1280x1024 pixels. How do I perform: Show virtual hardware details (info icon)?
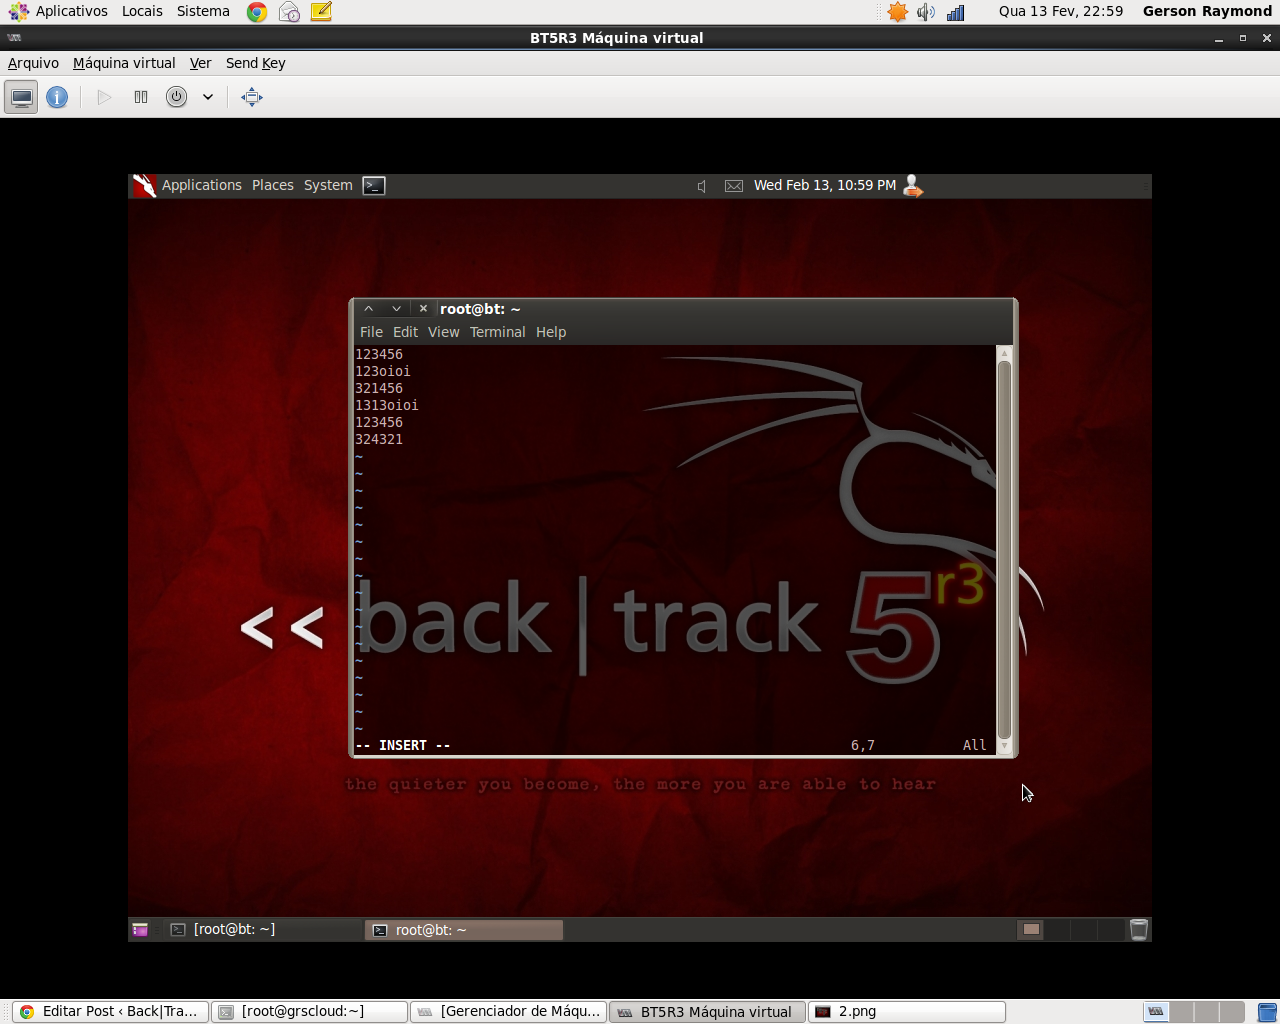(57, 97)
